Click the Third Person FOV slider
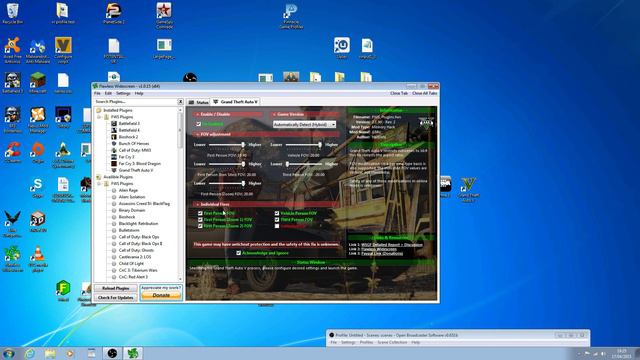Image resolution: width=640 pixels, height=360 pixels. 303,164
